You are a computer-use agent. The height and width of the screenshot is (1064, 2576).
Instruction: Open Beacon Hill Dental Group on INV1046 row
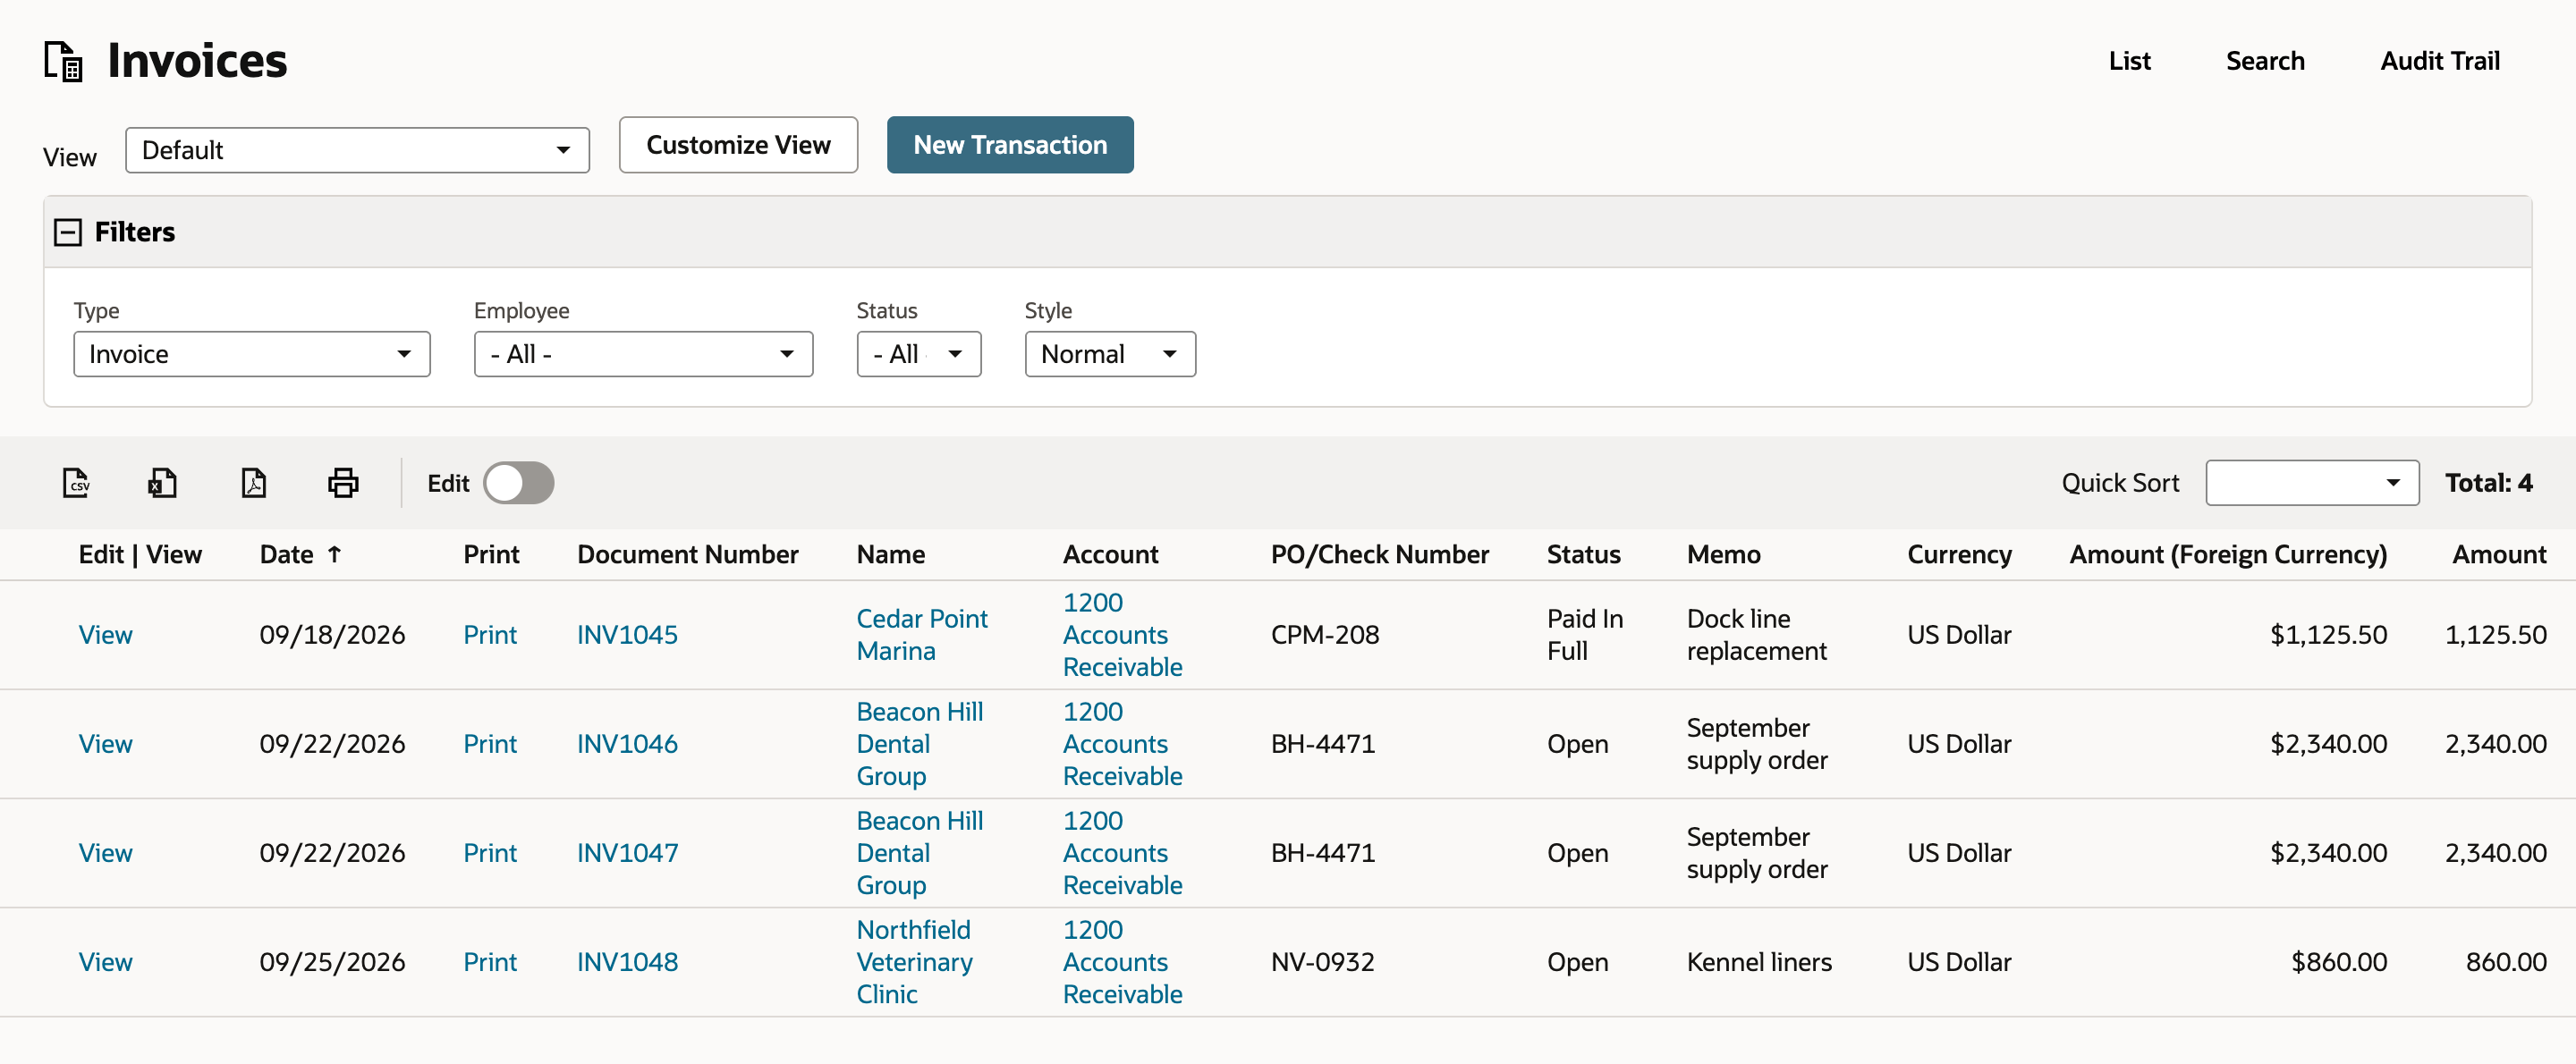pos(920,743)
